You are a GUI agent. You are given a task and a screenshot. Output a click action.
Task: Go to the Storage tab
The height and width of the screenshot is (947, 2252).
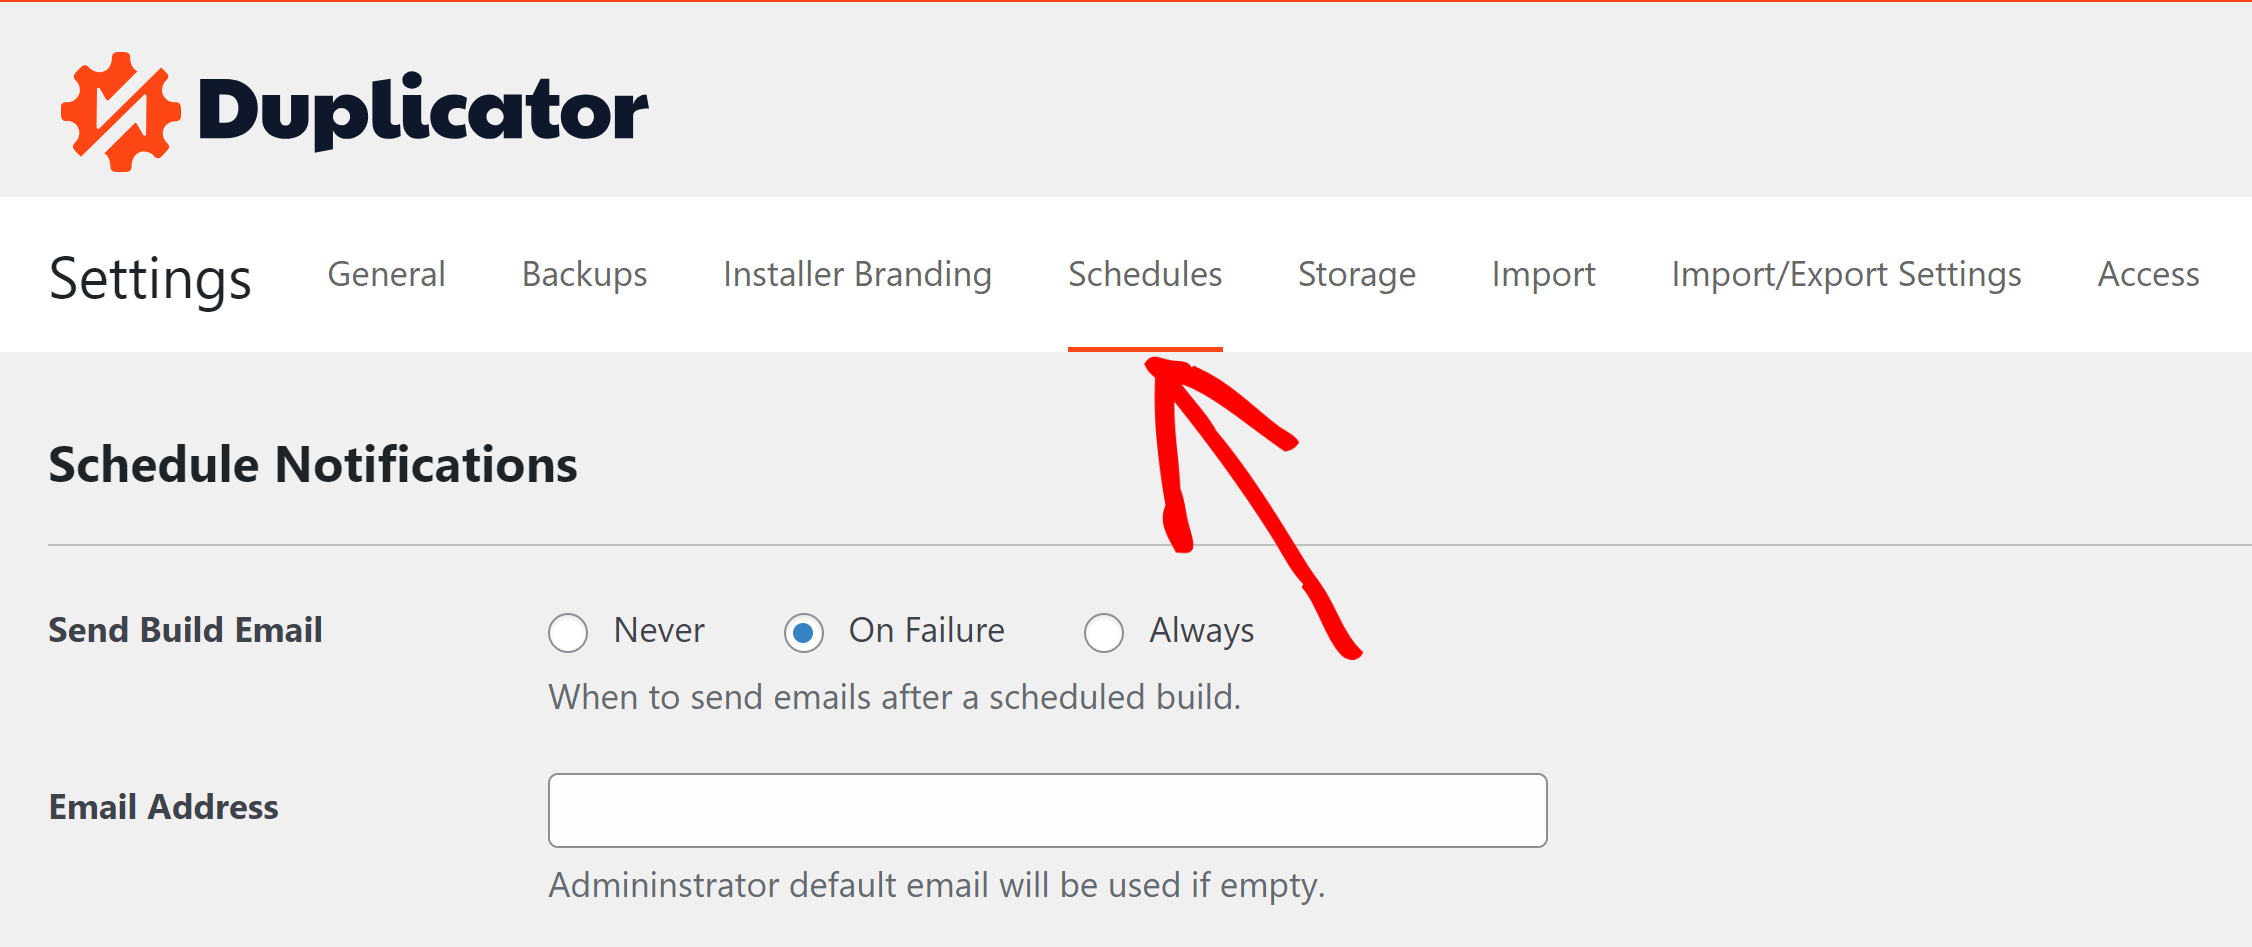pyautogui.click(x=1356, y=274)
